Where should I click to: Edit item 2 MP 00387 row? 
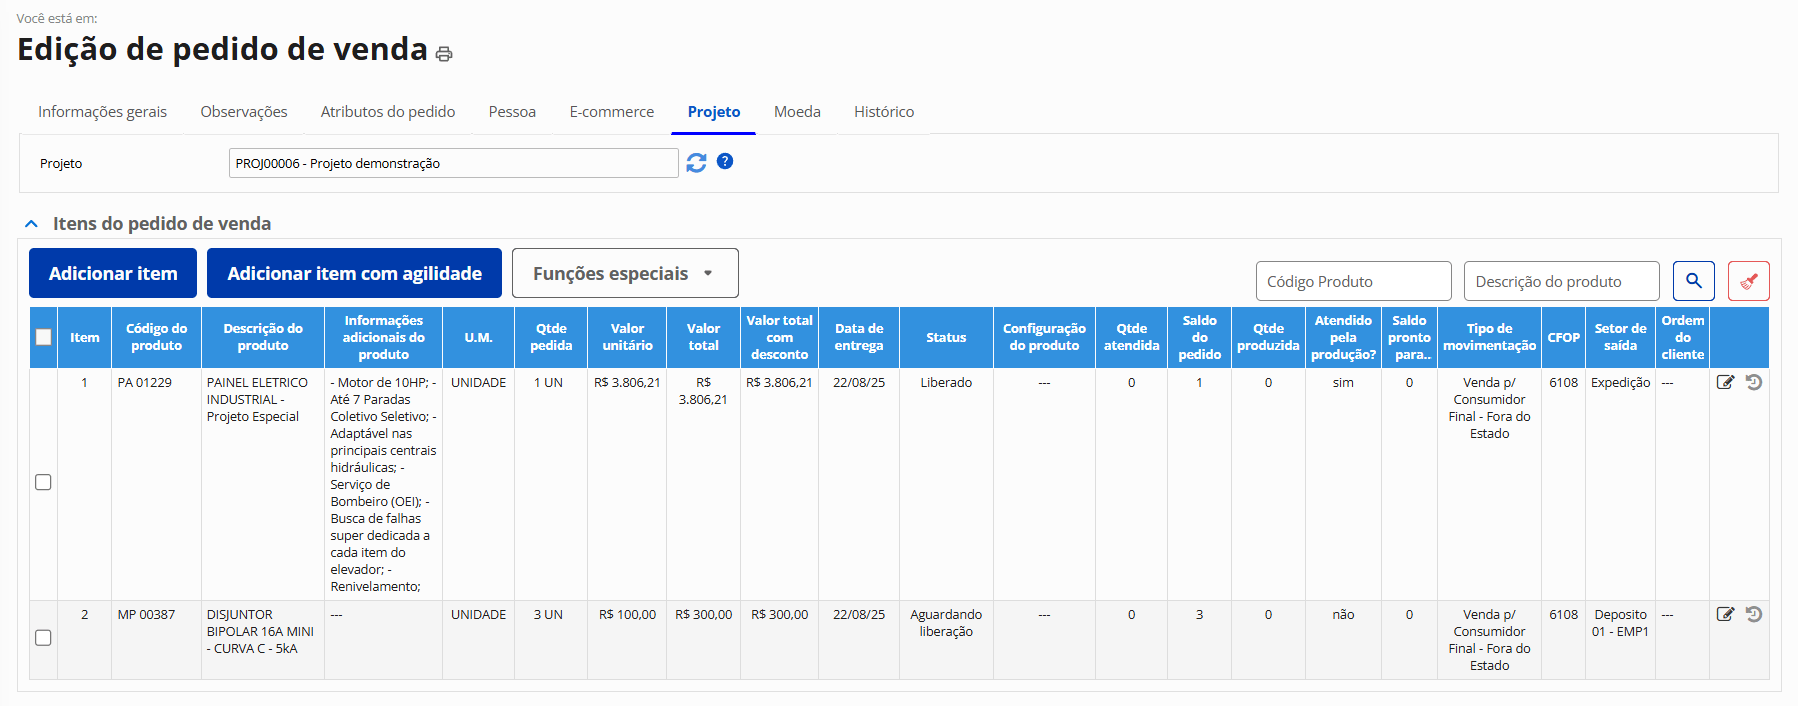[1725, 614]
